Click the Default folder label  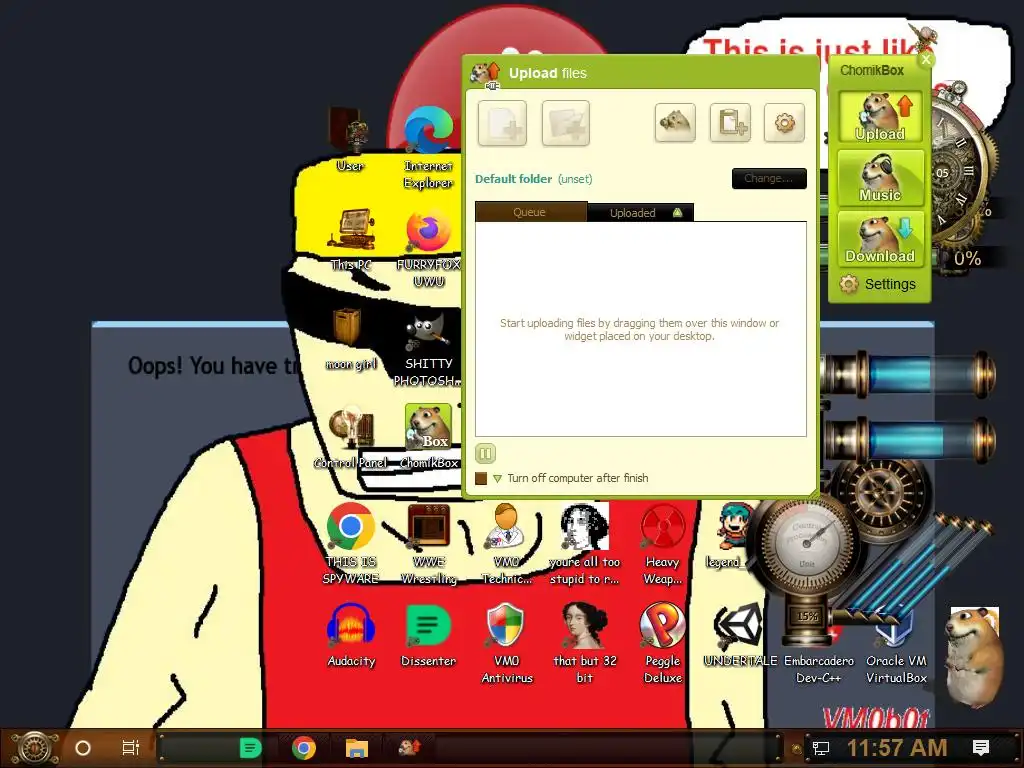pyautogui.click(x=513, y=179)
